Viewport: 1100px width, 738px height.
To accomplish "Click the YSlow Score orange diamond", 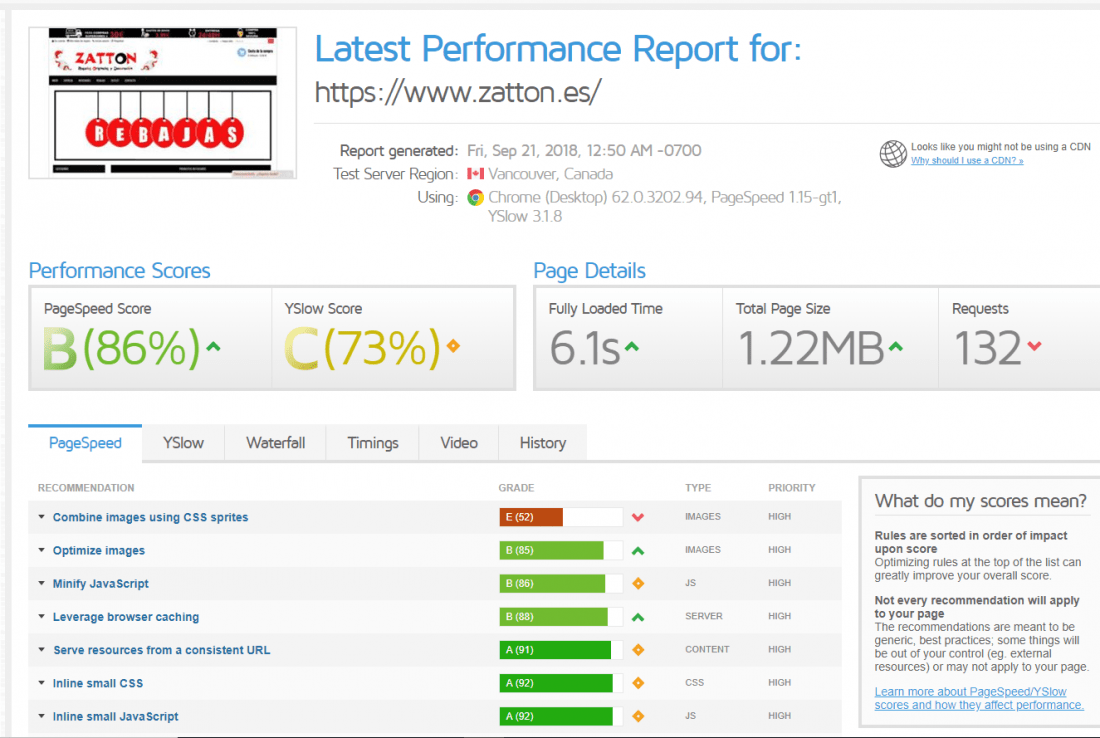I will coord(453,346).
